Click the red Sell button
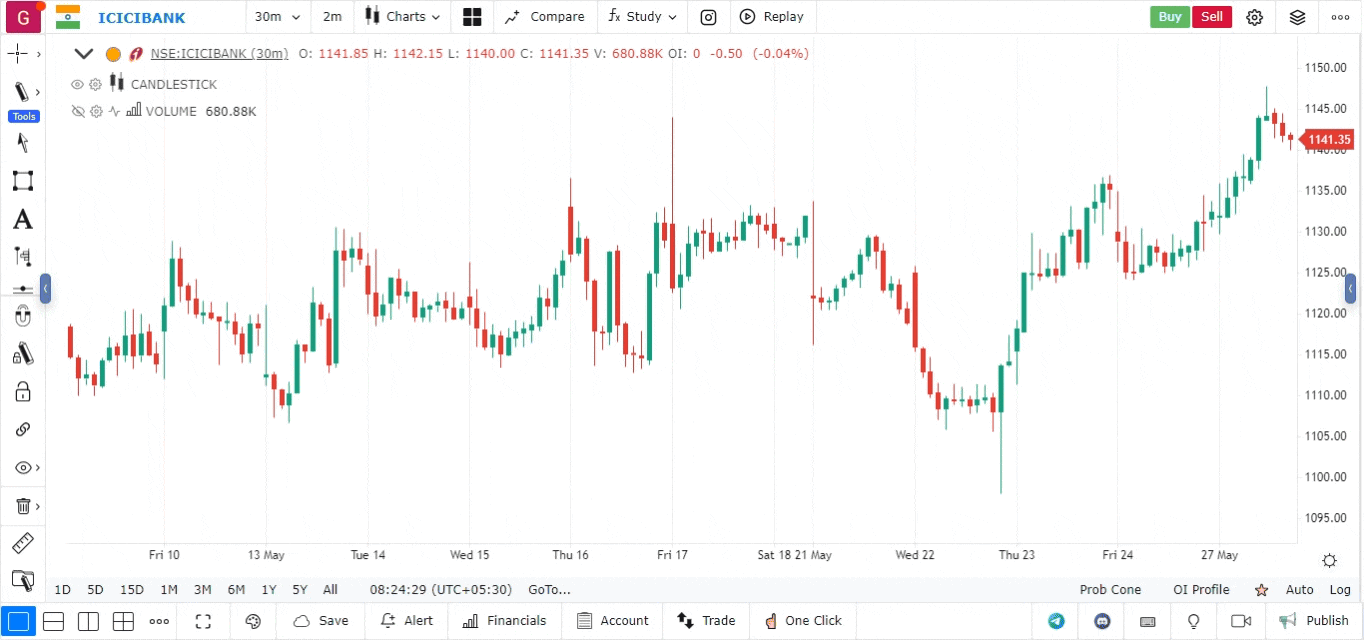This screenshot has width=1364, height=640. point(1211,17)
